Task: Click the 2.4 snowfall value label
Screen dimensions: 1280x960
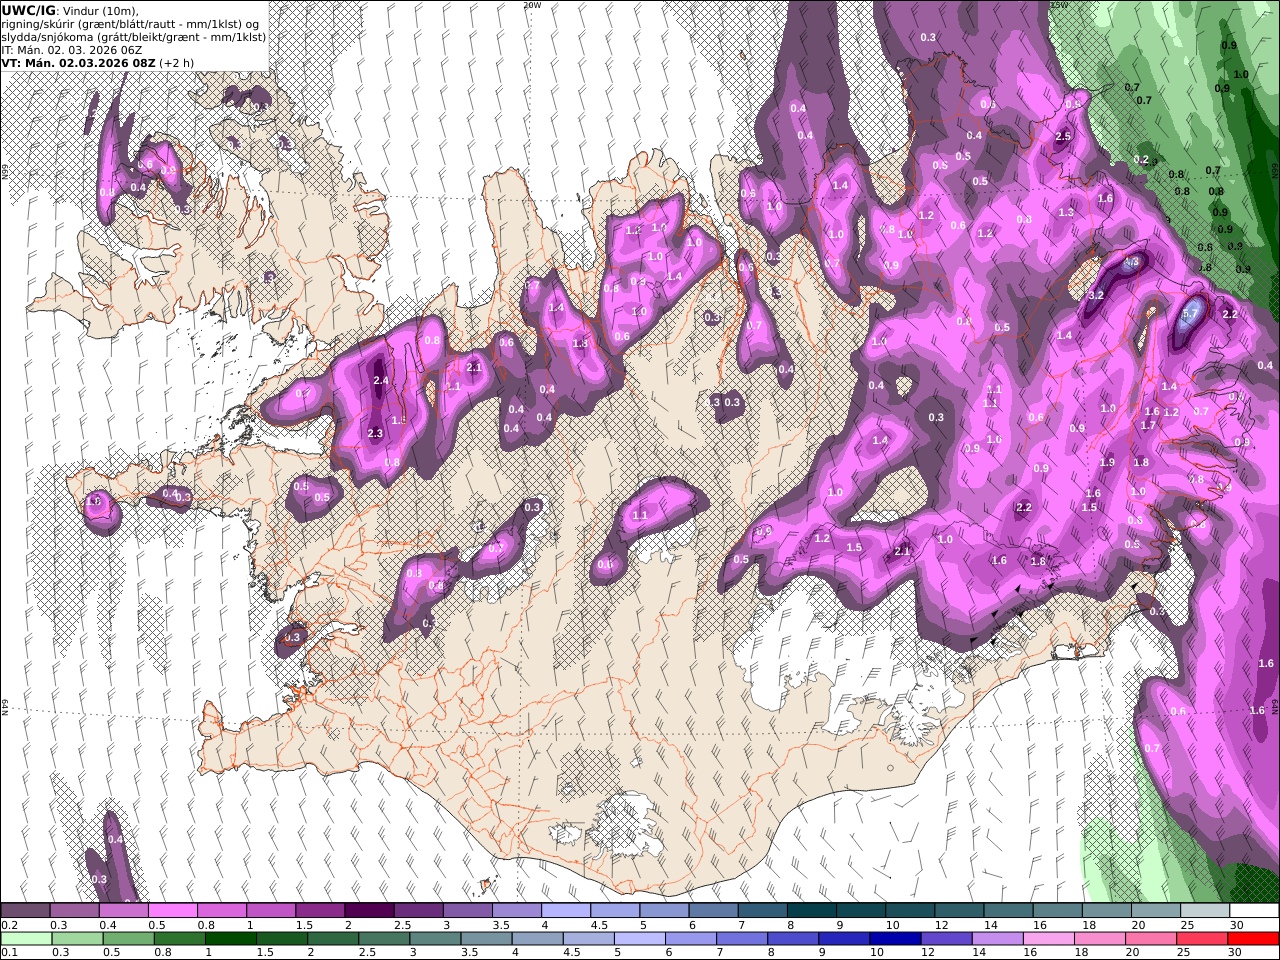Action: click(380, 381)
